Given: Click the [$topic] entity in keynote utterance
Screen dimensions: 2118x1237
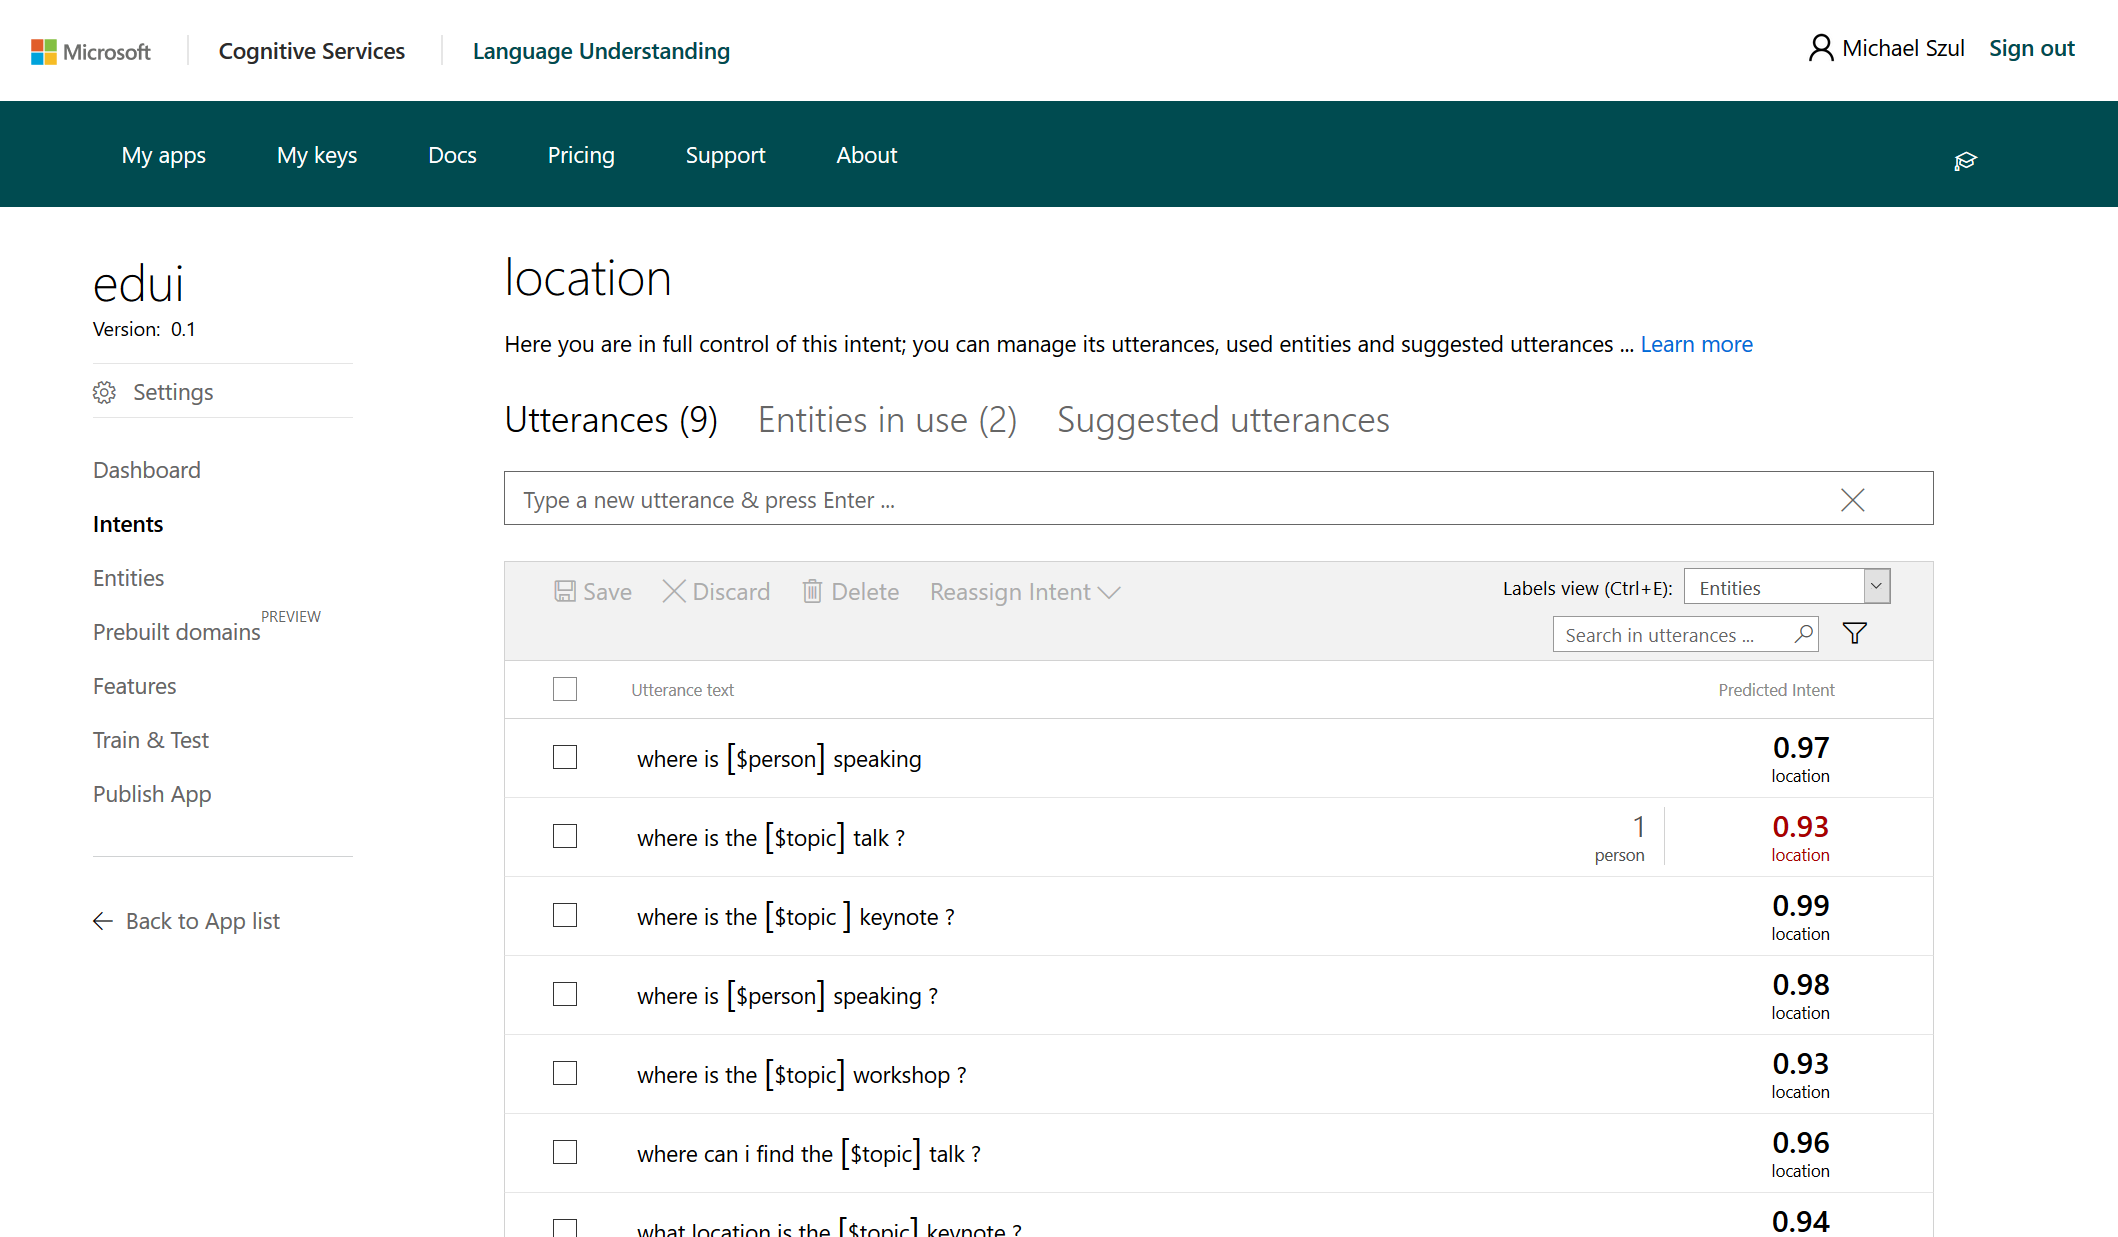Looking at the screenshot, I should 808,917.
